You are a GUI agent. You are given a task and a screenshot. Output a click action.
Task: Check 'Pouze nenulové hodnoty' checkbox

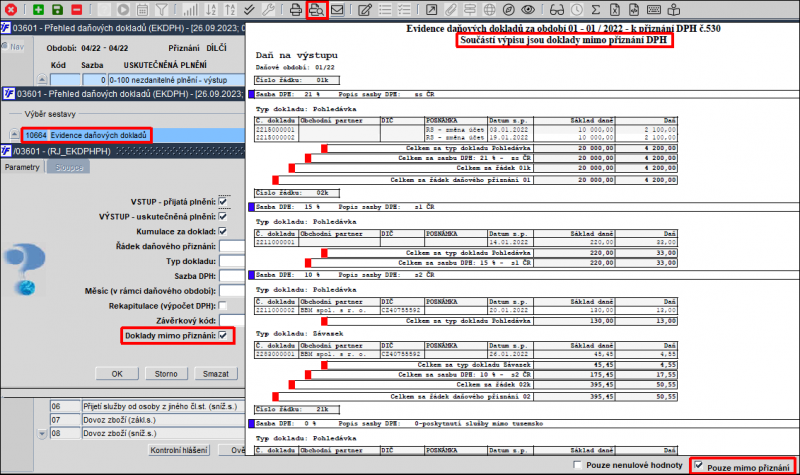tap(578, 465)
